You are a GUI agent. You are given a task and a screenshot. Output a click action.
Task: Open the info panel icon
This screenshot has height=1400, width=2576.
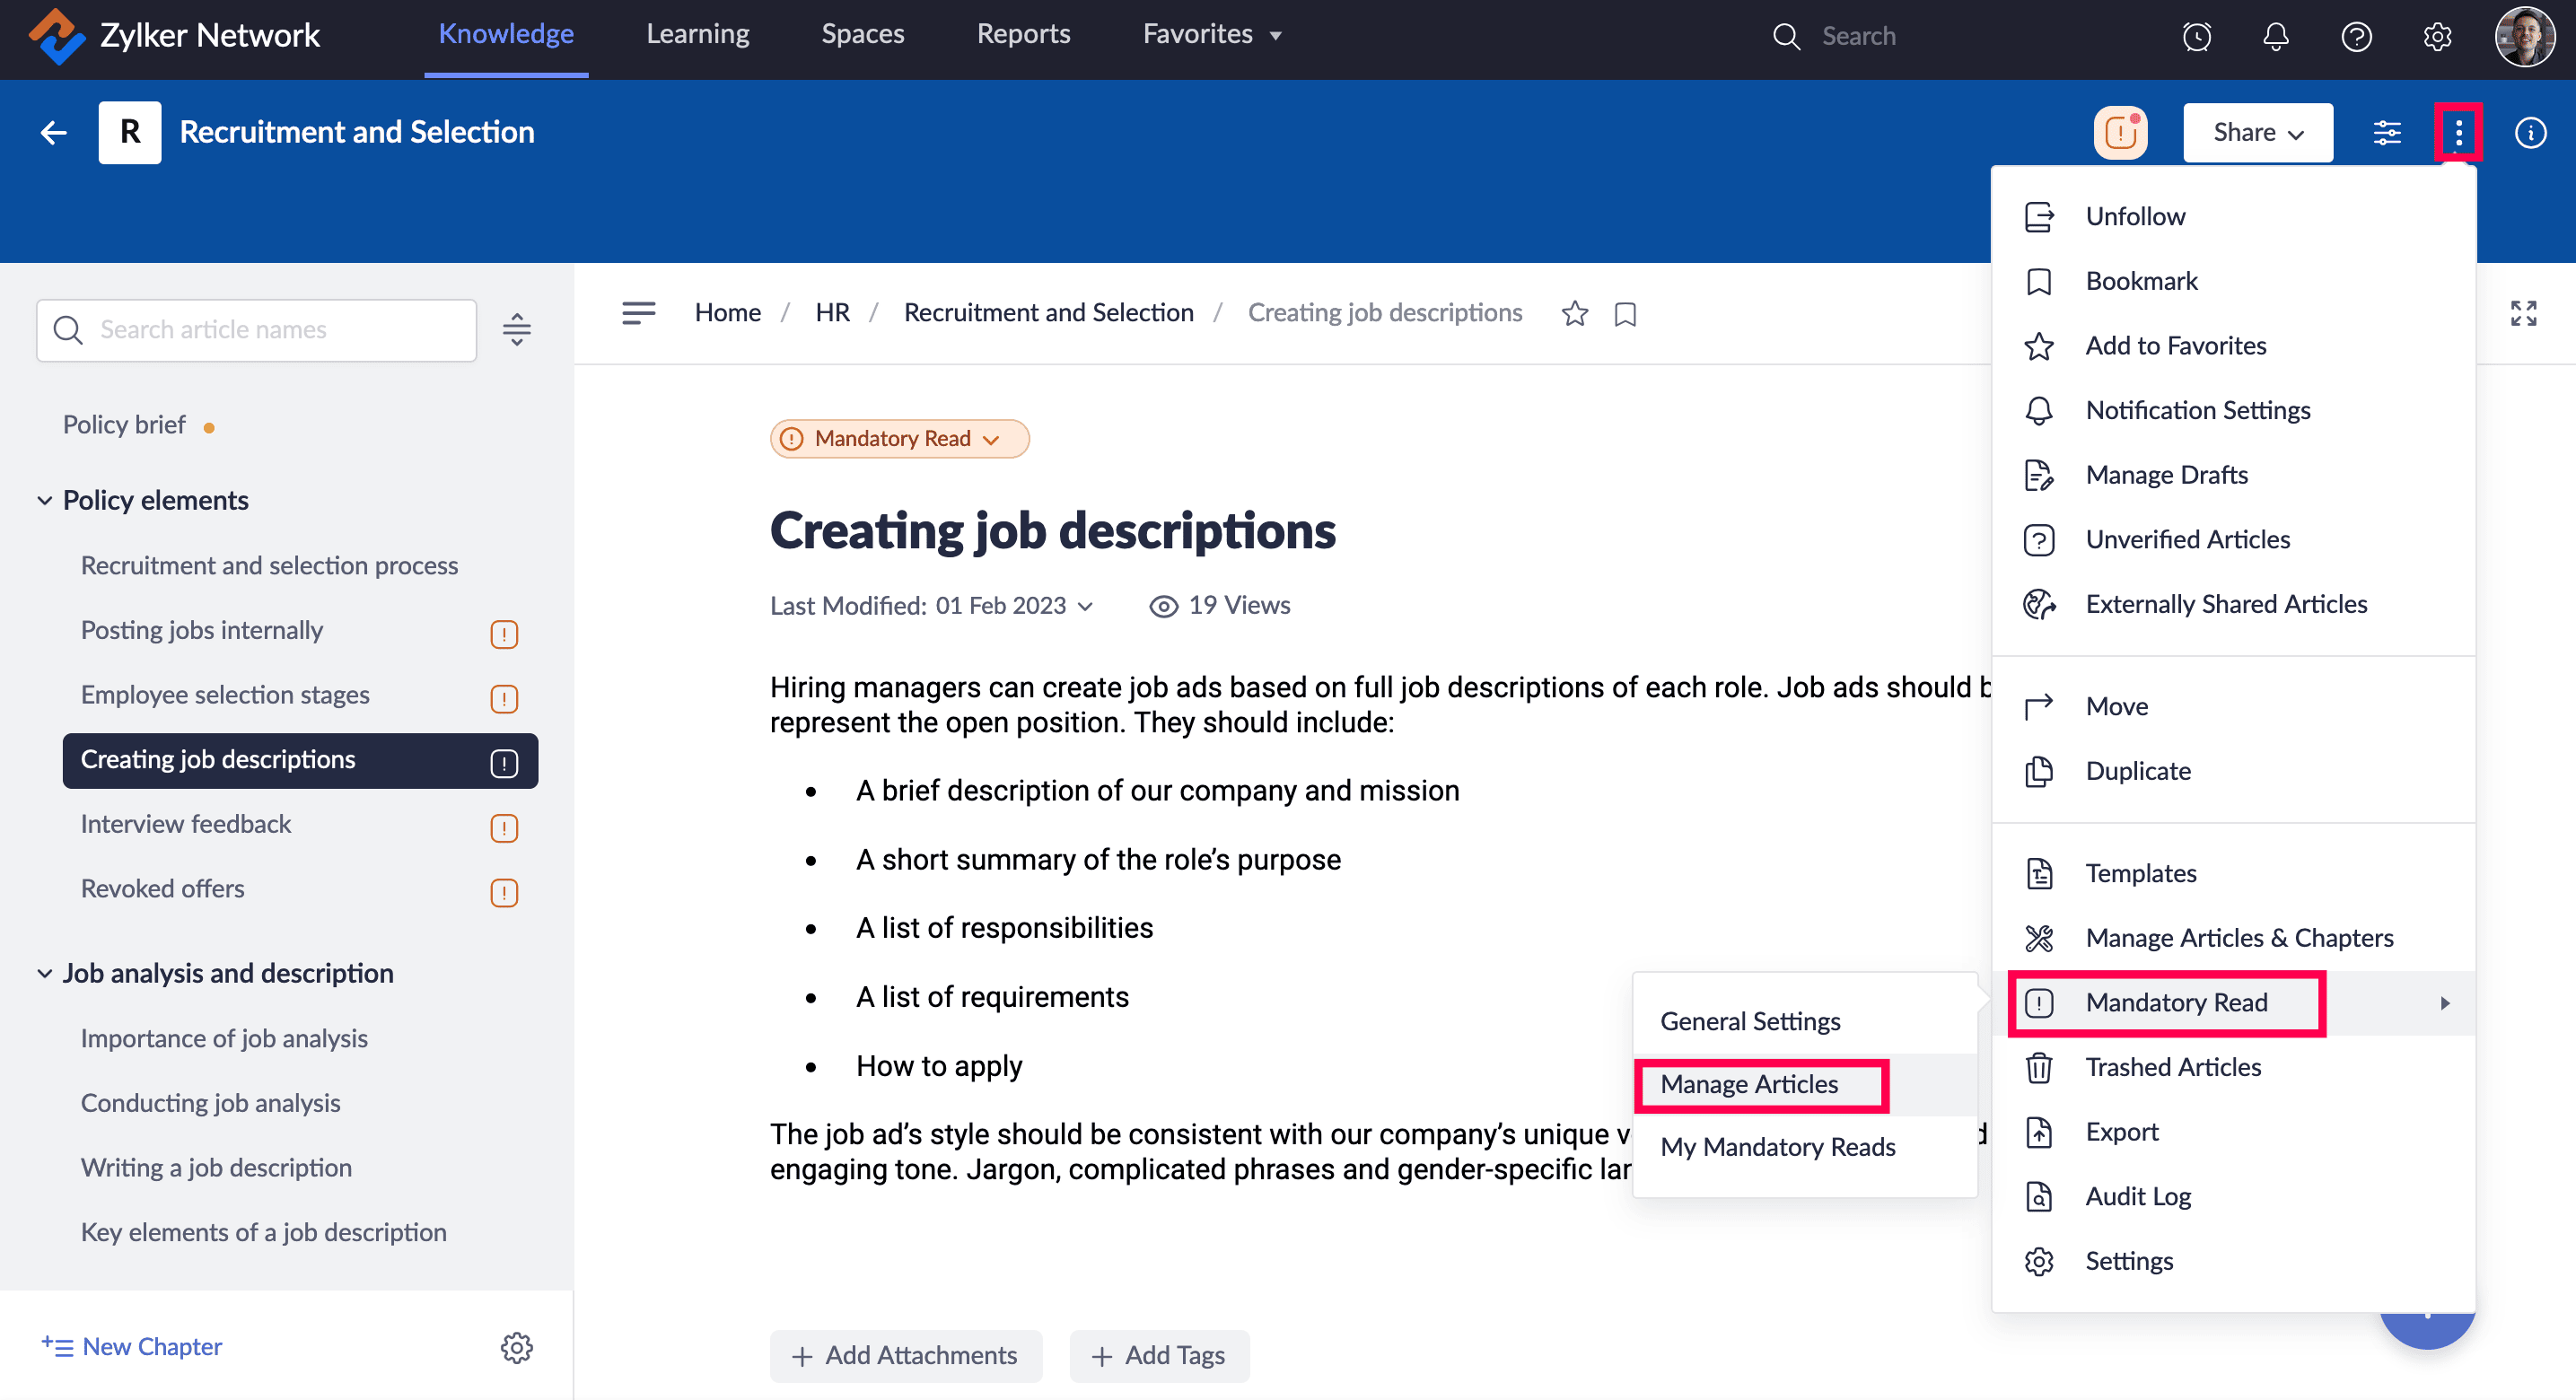coord(2530,132)
